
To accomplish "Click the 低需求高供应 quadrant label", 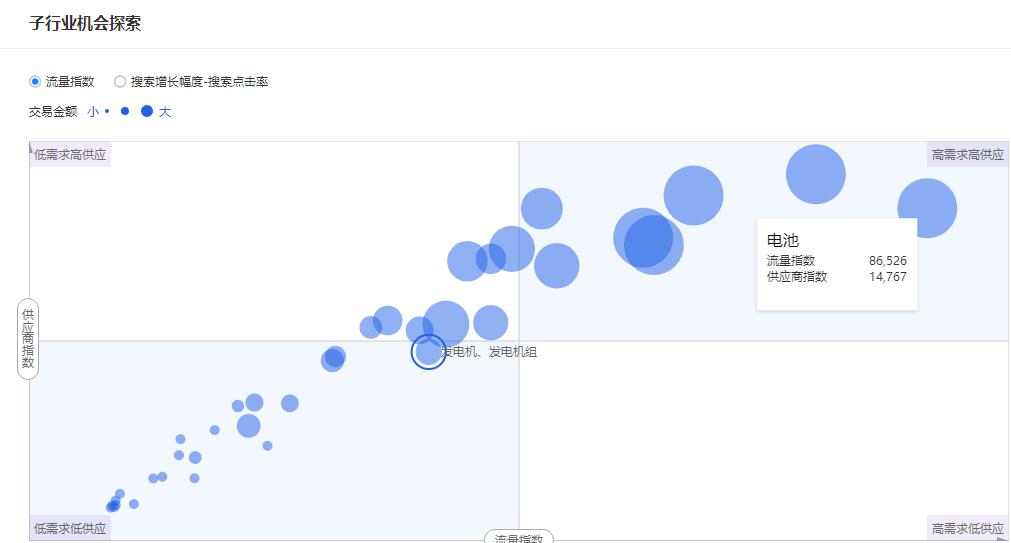I will pyautogui.click(x=70, y=155).
